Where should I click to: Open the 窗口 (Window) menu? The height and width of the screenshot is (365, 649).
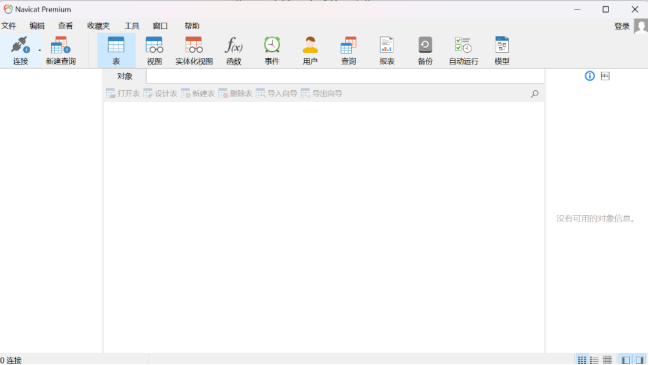point(160,26)
